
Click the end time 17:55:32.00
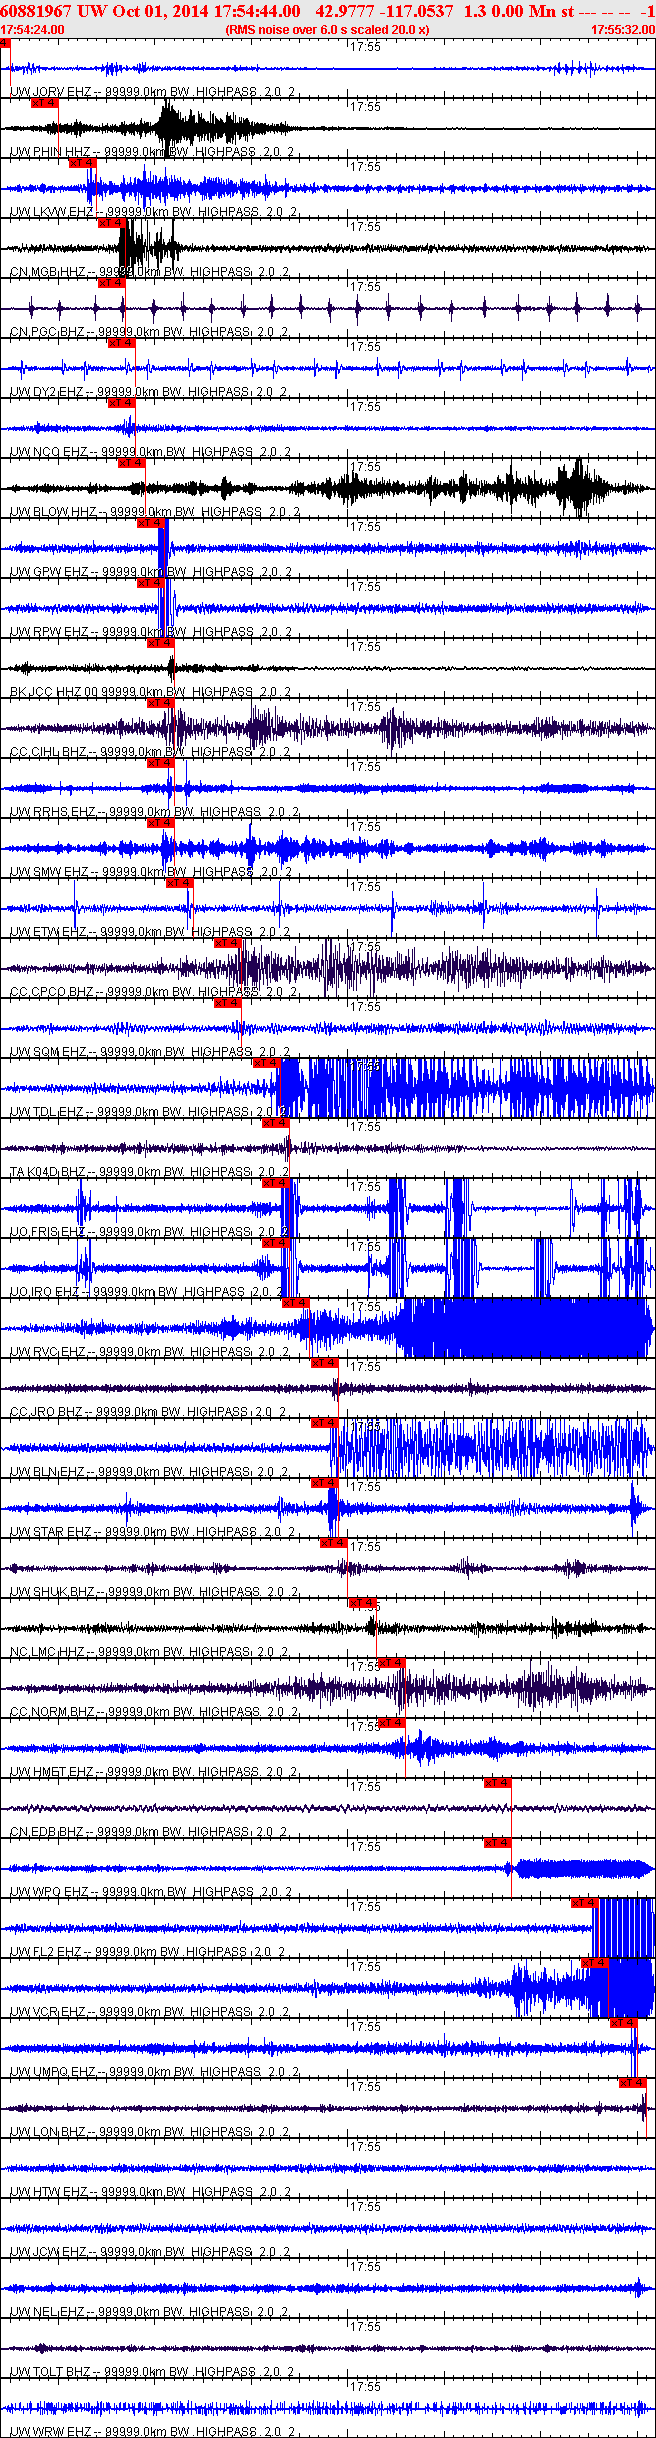(x=622, y=30)
